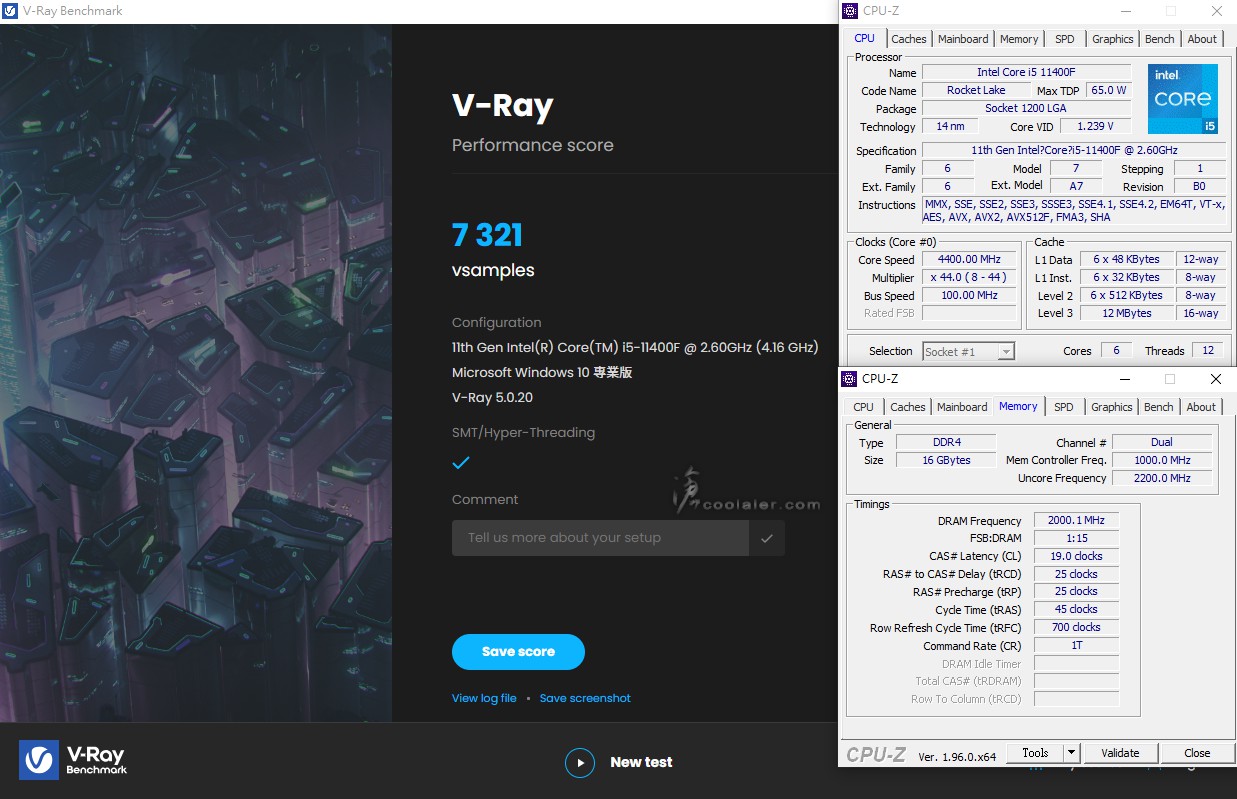Click the '7 321' vsamples score
1237x799 pixels.
click(487, 235)
